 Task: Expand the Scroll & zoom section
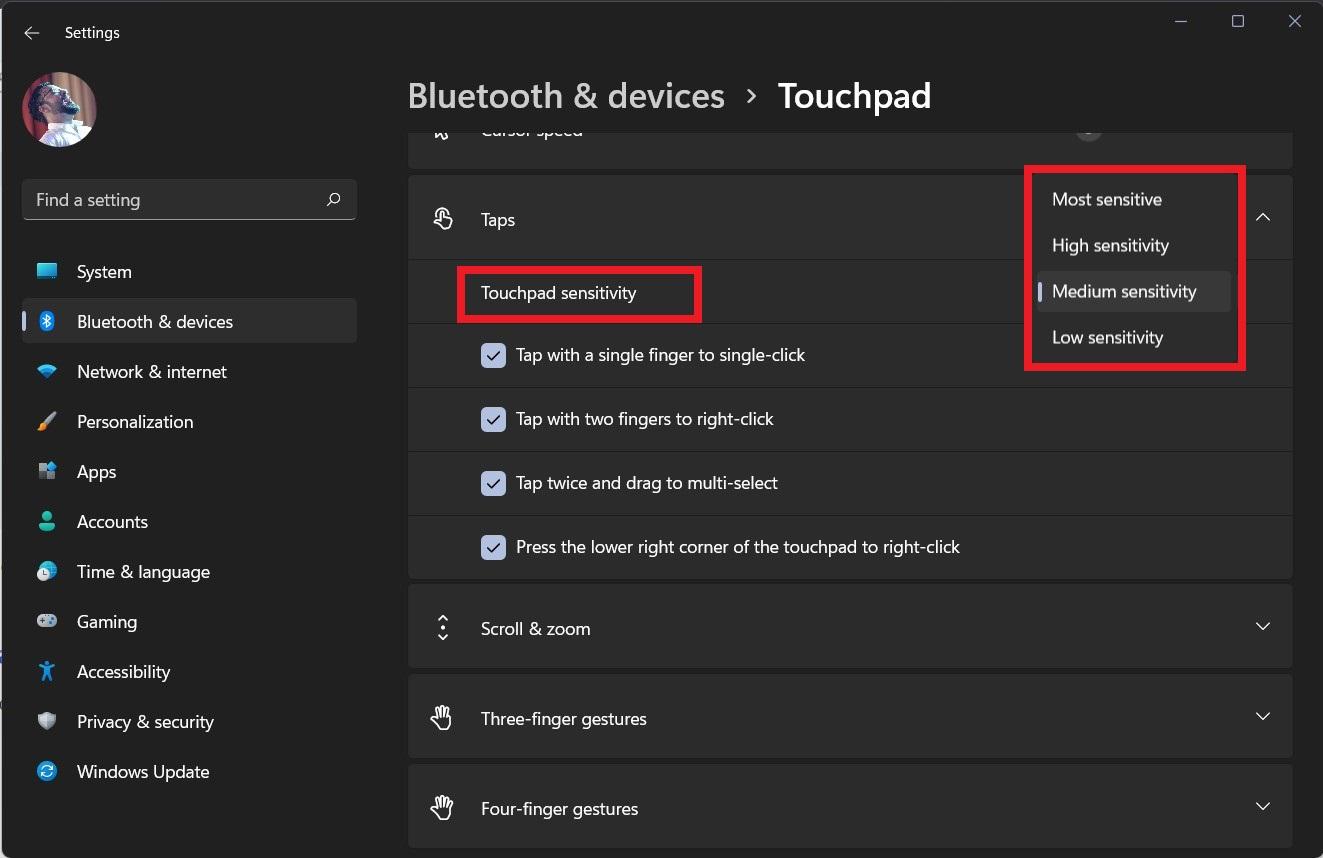pos(1263,627)
